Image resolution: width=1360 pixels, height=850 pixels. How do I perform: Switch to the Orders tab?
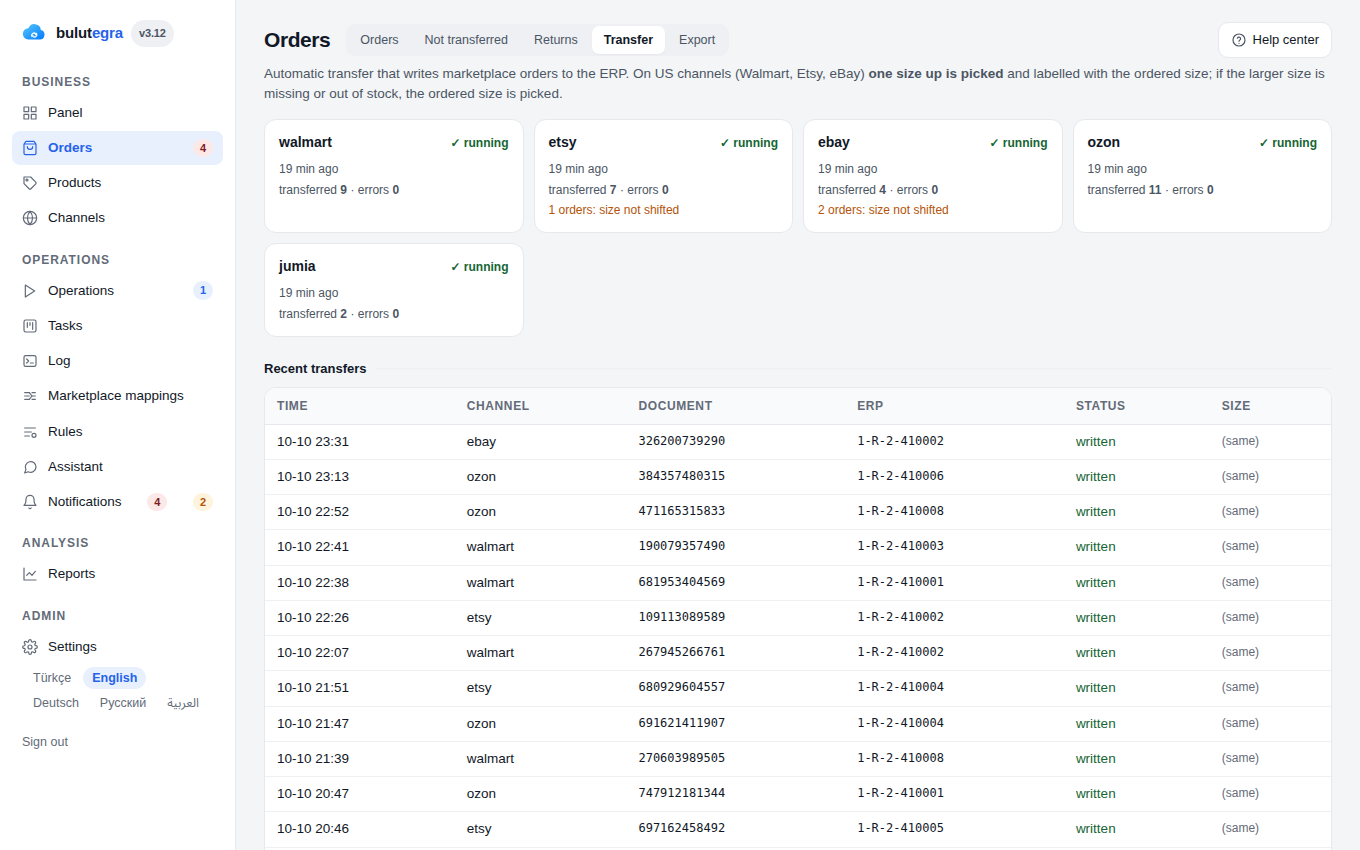point(379,40)
